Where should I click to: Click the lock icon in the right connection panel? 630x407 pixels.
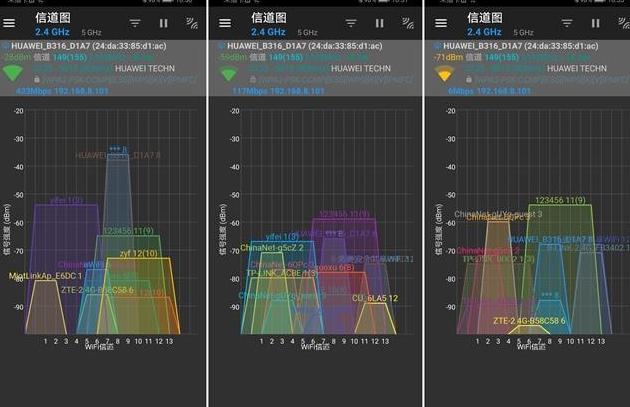pos(468,79)
